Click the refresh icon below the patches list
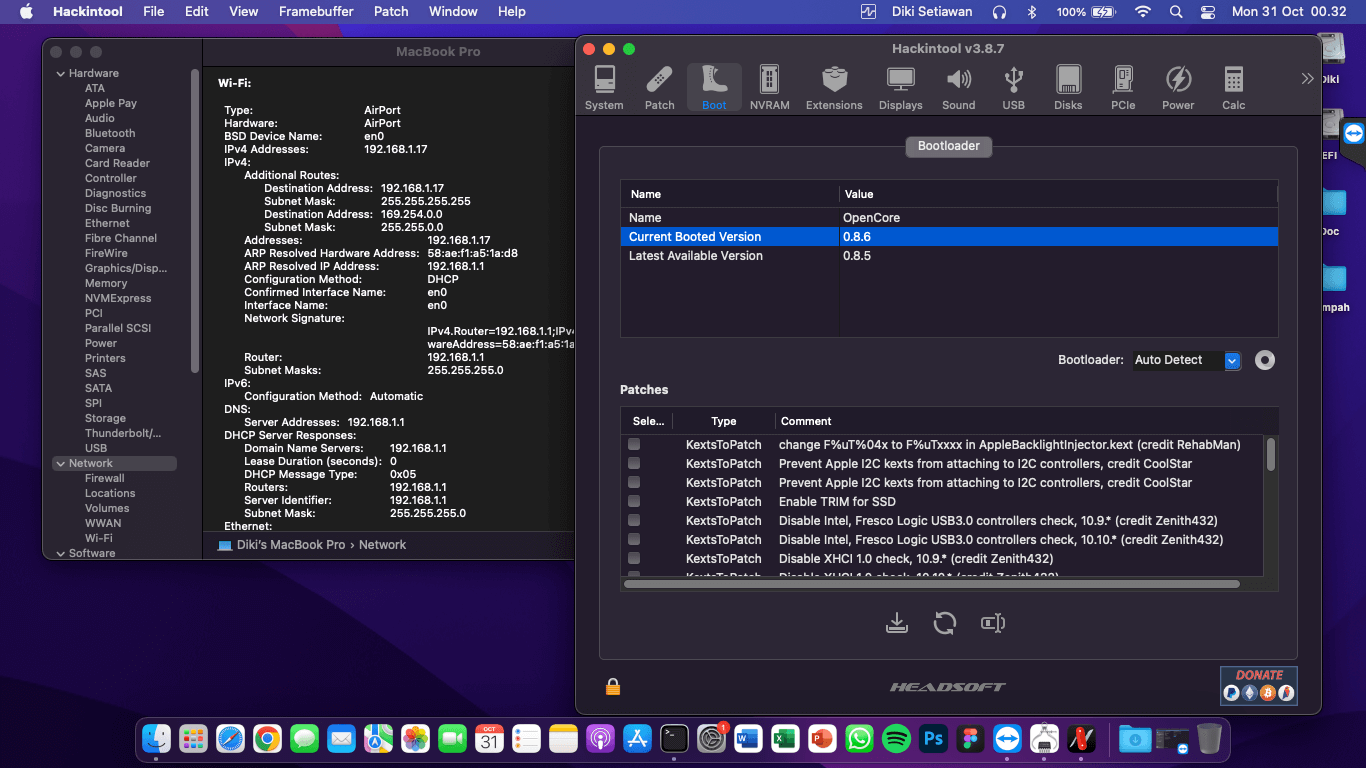1366x768 pixels. (944, 624)
